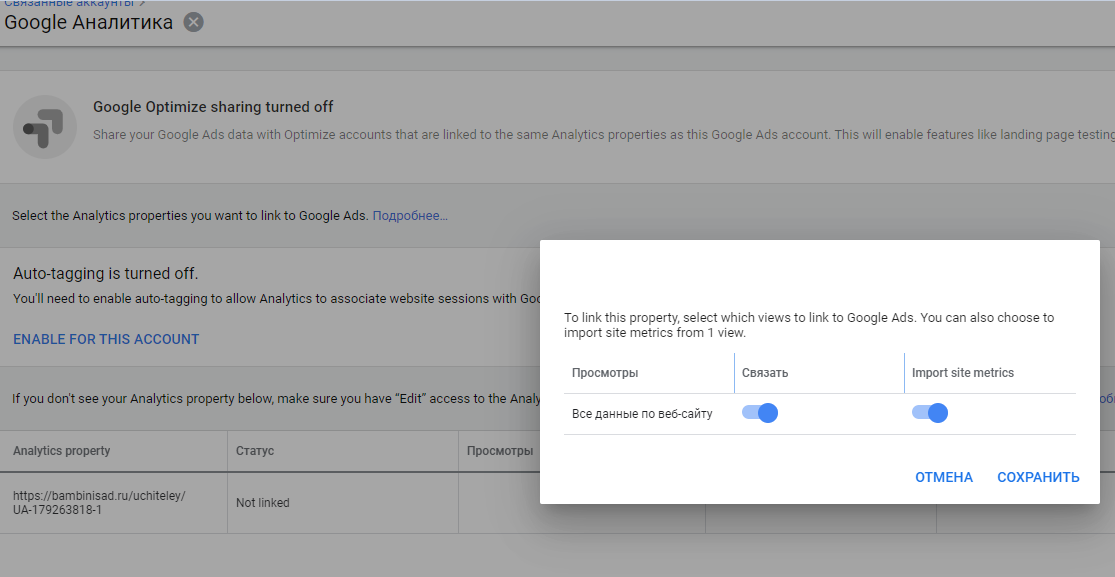The width and height of the screenshot is (1115, 577).
Task: Click the Просмотры header in background table
Action: 500,451
